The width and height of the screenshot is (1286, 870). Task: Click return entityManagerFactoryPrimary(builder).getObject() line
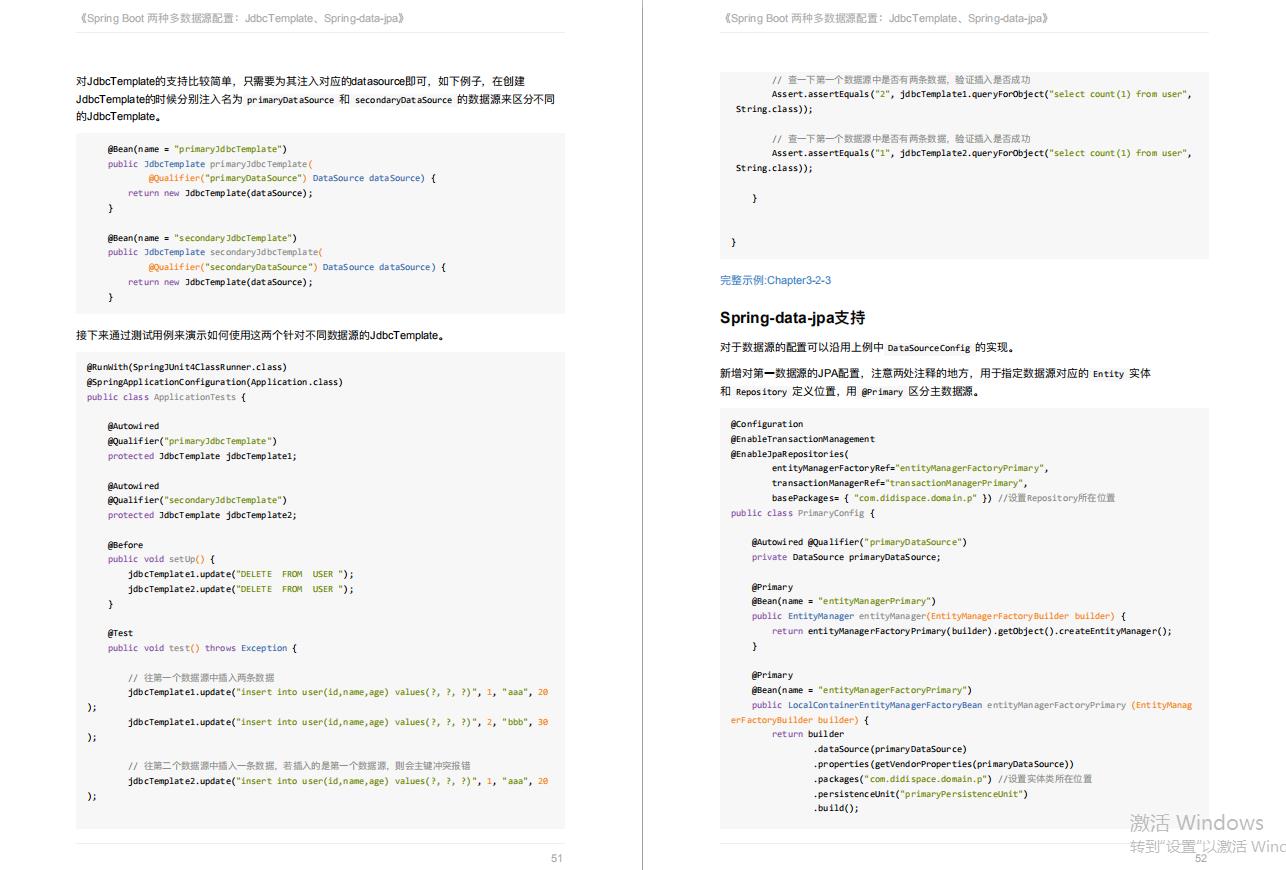pos(971,631)
